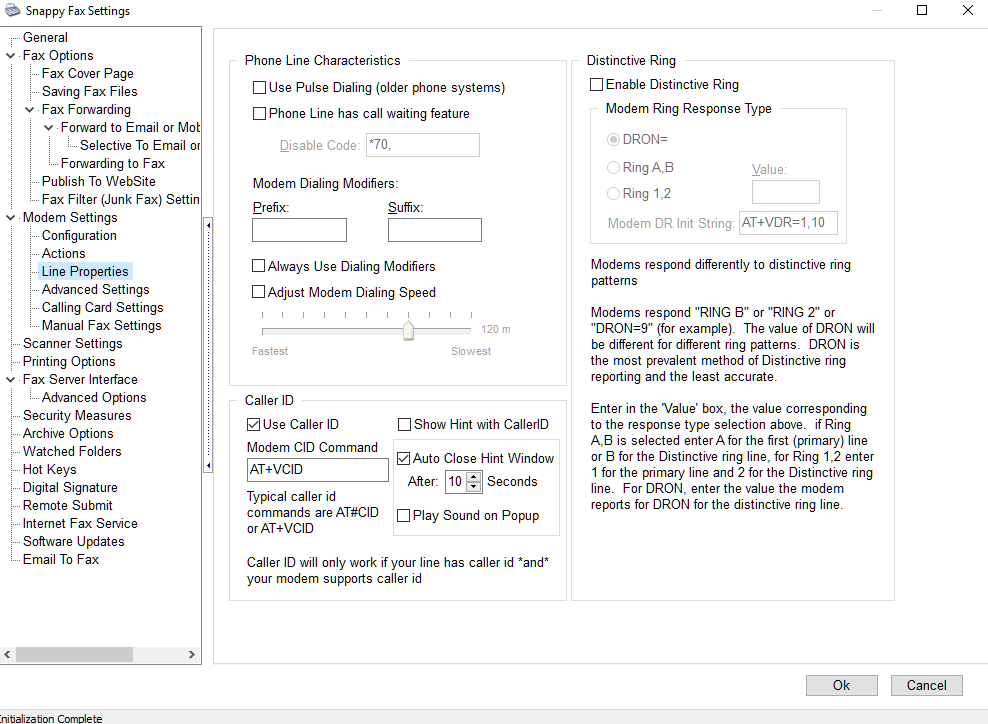Uncheck Use Caller ID
This screenshot has height=724, width=988.
[x=253, y=425]
